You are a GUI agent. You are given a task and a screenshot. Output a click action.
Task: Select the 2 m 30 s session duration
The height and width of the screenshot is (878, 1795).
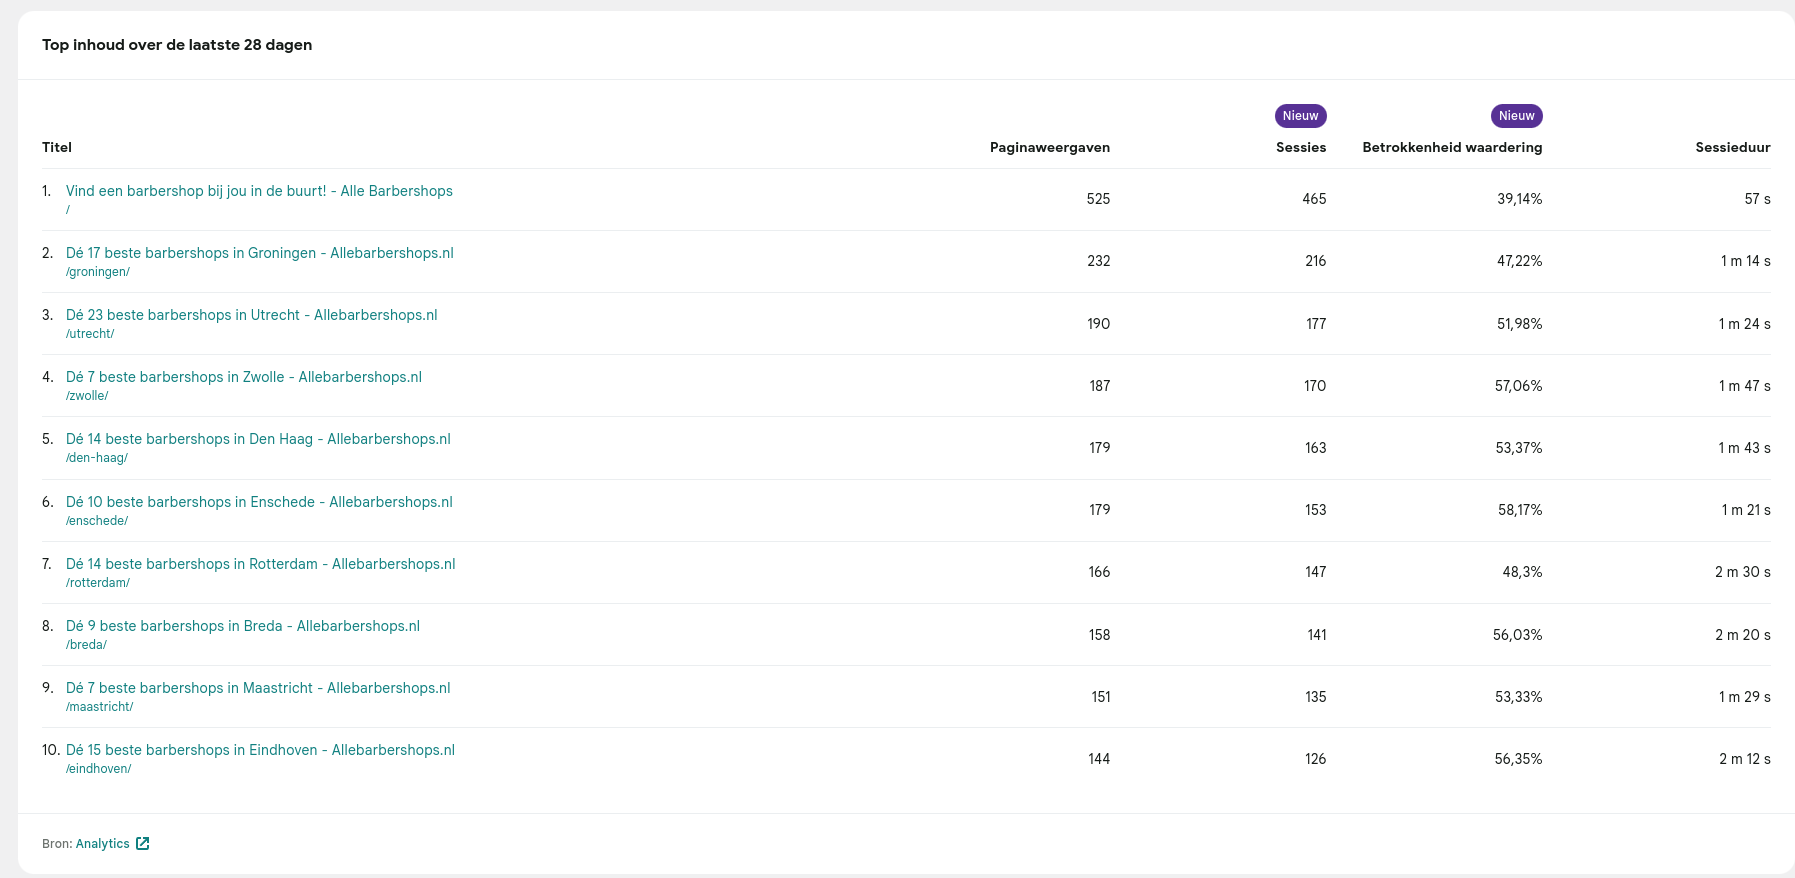coord(1742,572)
